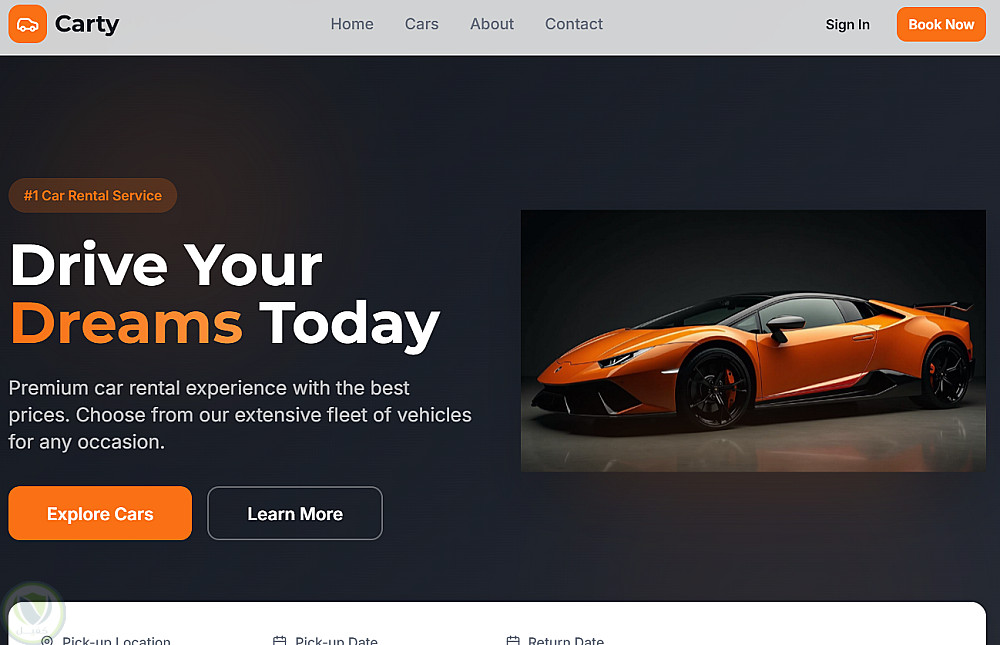The image size is (1000, 645).
Task: Click the orange Book Now button
Action: tap(941, 24)
